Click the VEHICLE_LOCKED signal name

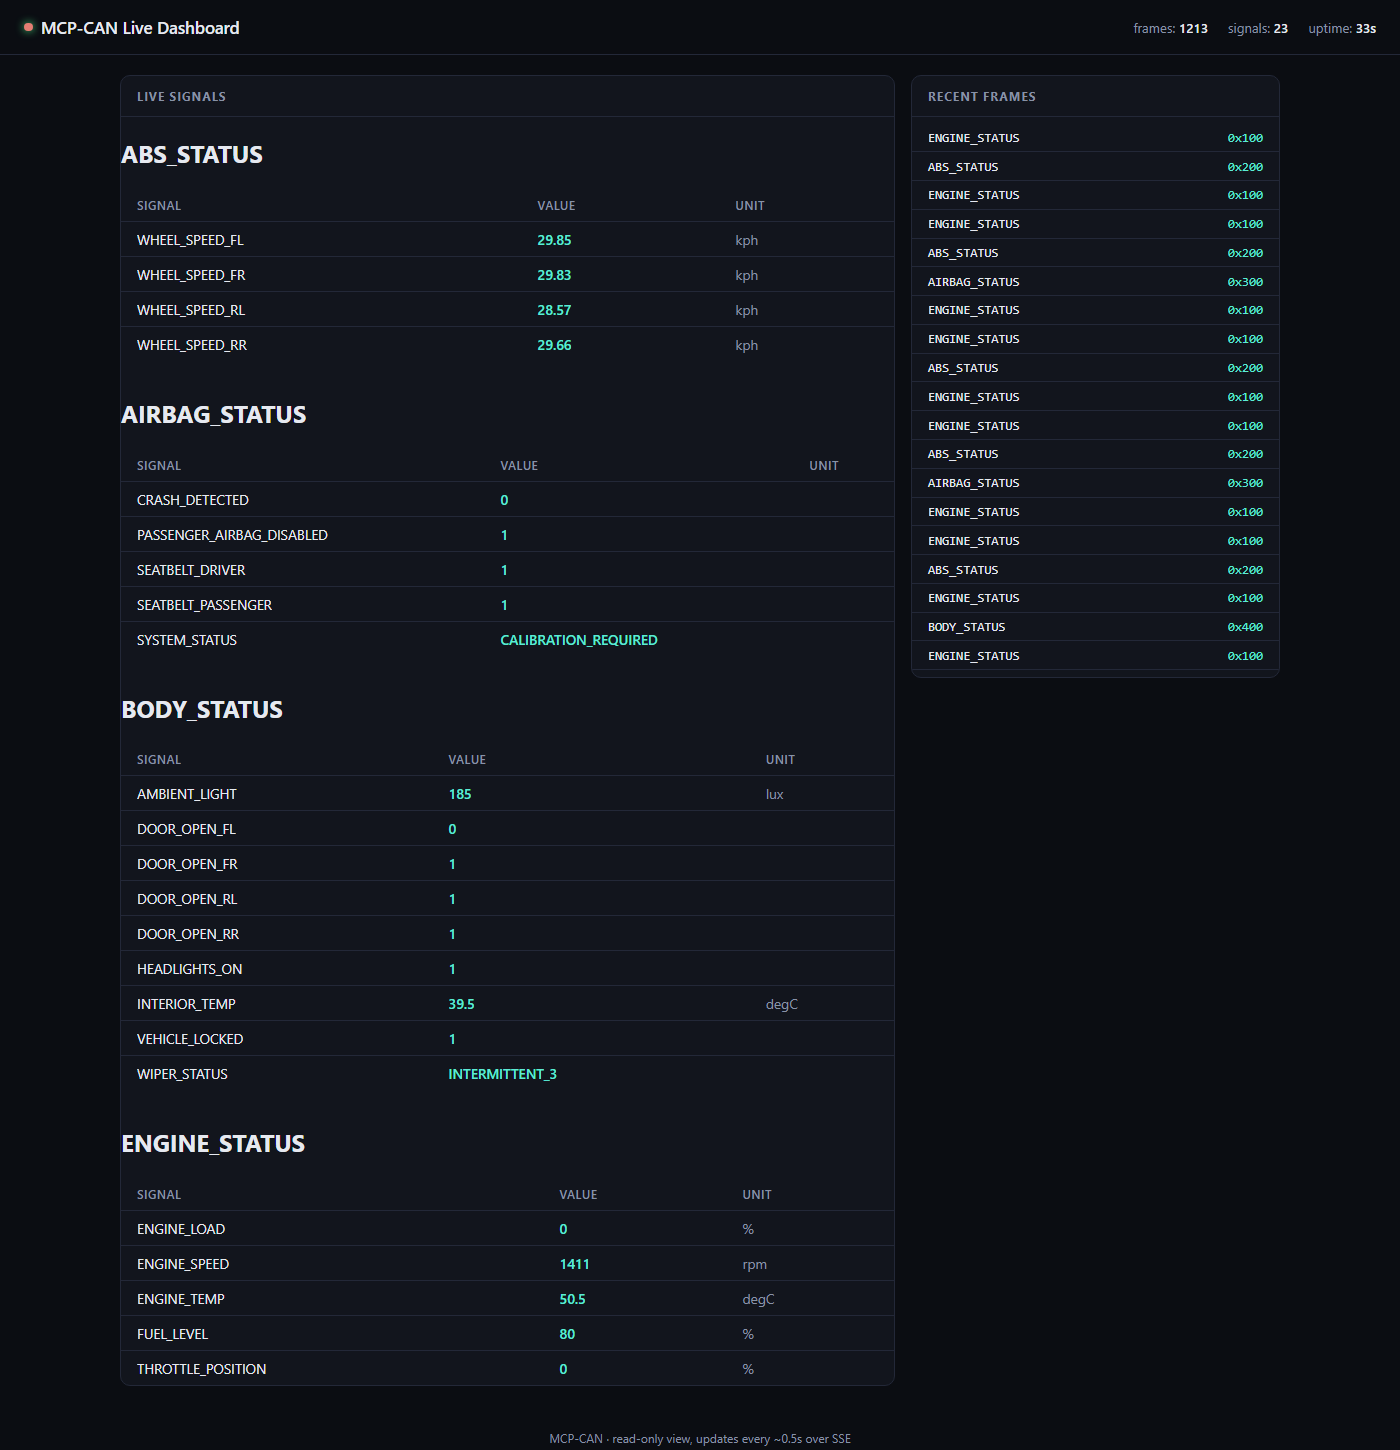(190, 1039)
